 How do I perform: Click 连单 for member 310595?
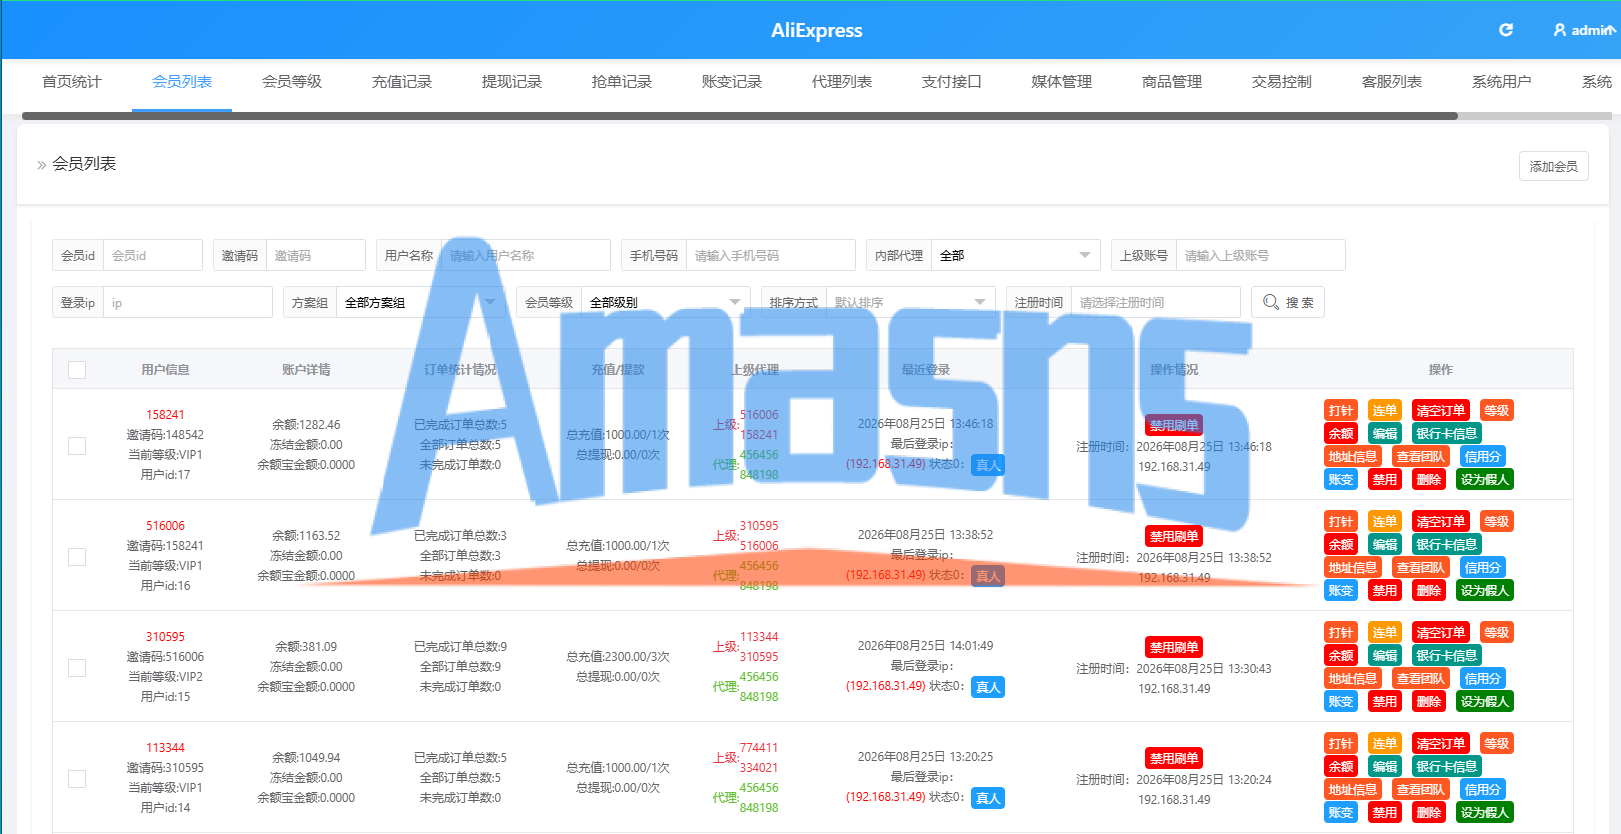pos(1384,632)
